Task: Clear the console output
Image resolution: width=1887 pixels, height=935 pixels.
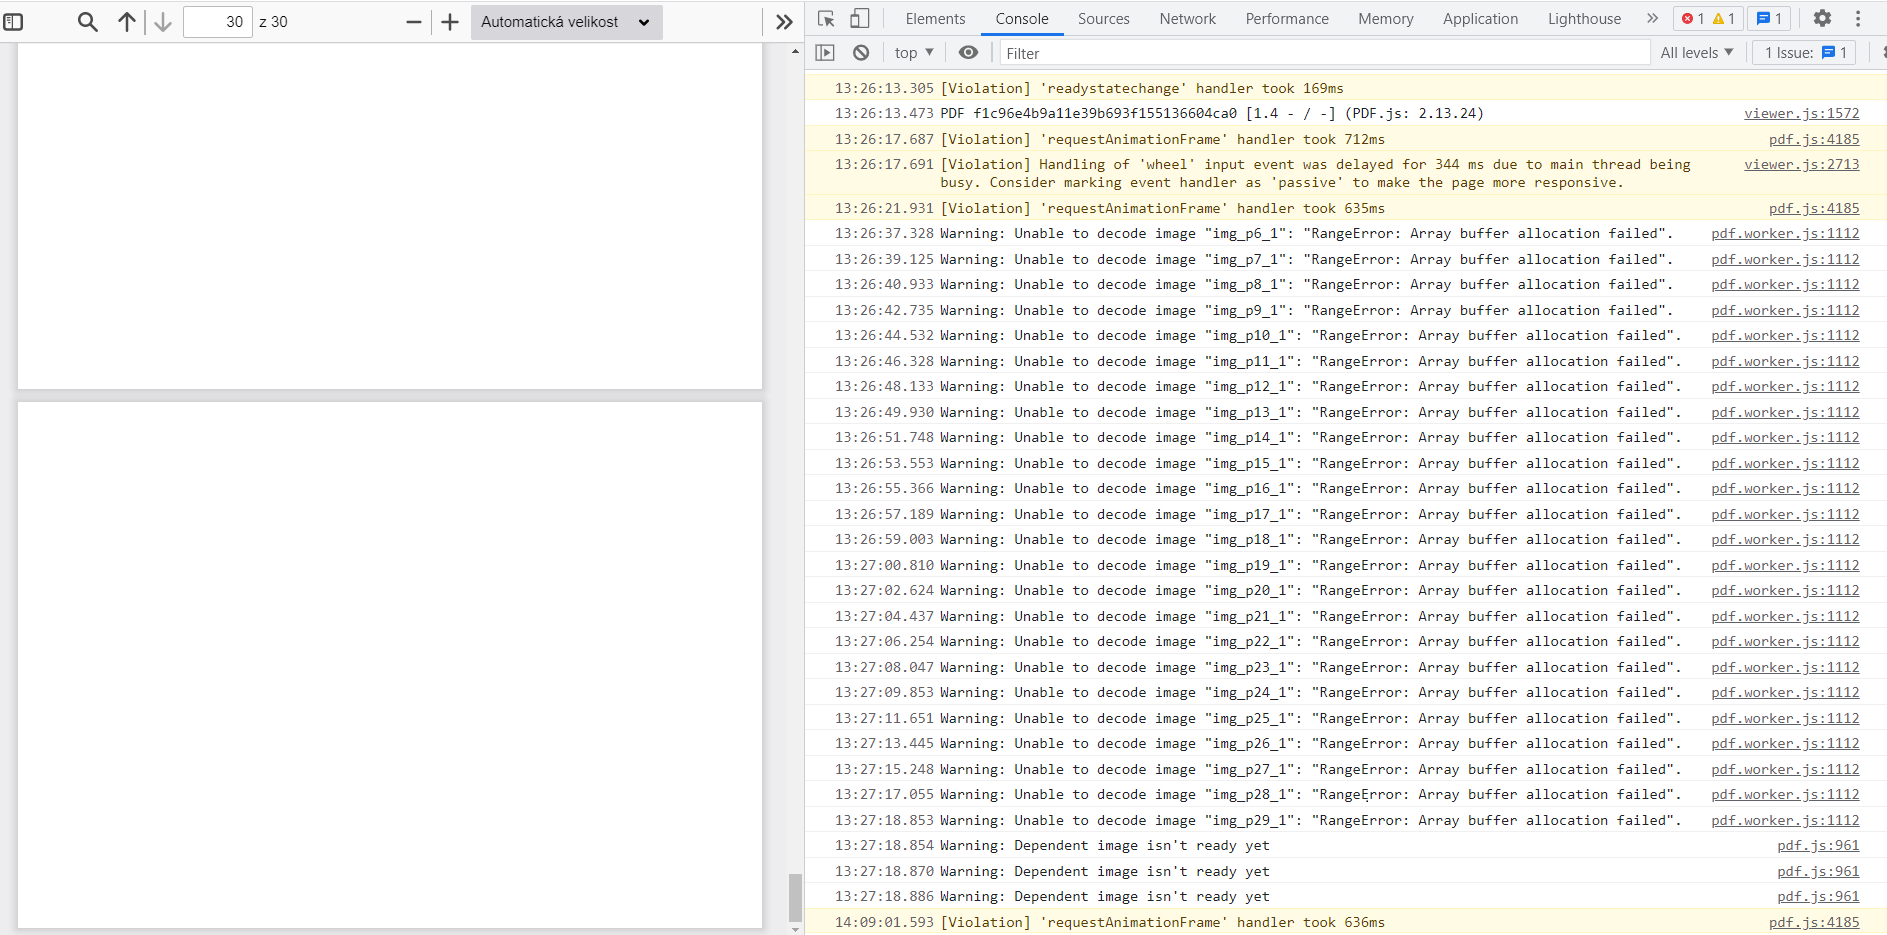Action: click(x=860, y=52)
